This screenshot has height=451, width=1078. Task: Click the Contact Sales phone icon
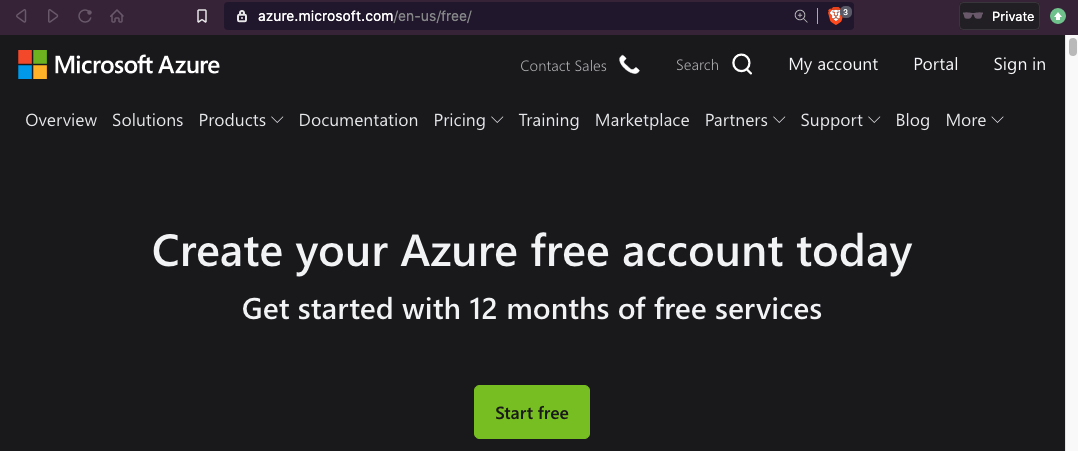[629, 65]
